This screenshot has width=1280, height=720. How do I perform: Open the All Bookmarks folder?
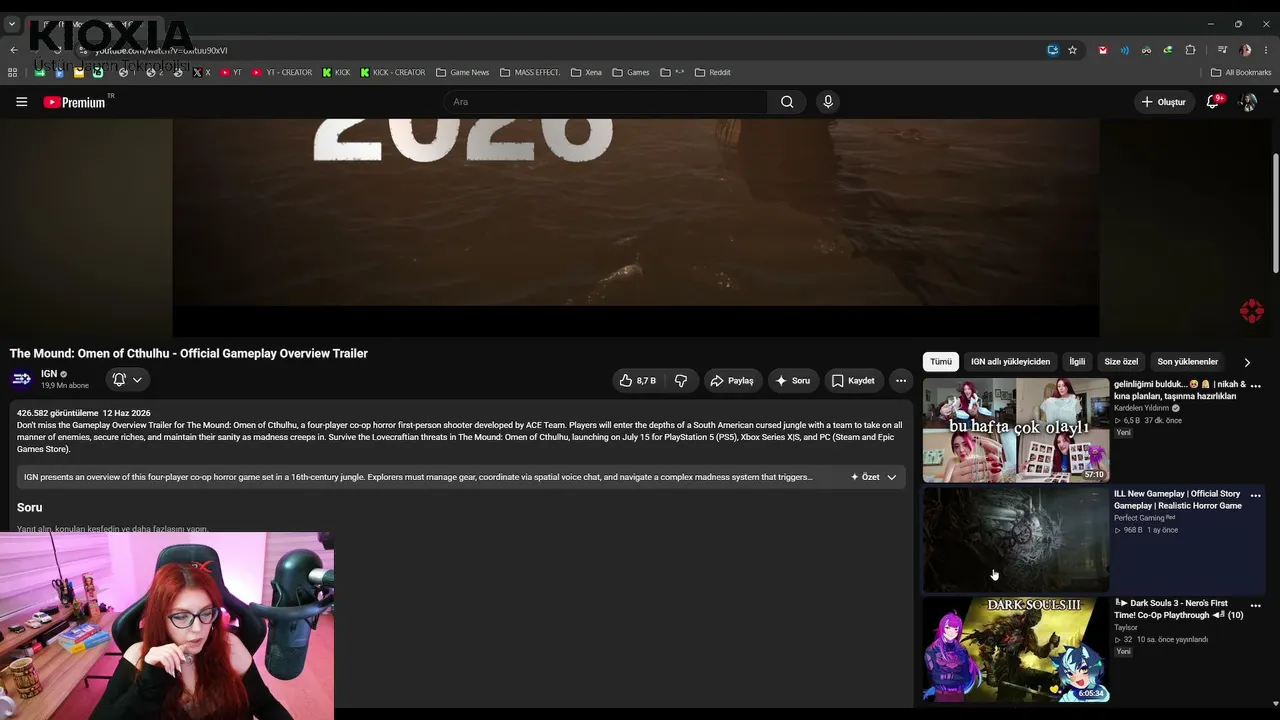tap(1241, 72)
